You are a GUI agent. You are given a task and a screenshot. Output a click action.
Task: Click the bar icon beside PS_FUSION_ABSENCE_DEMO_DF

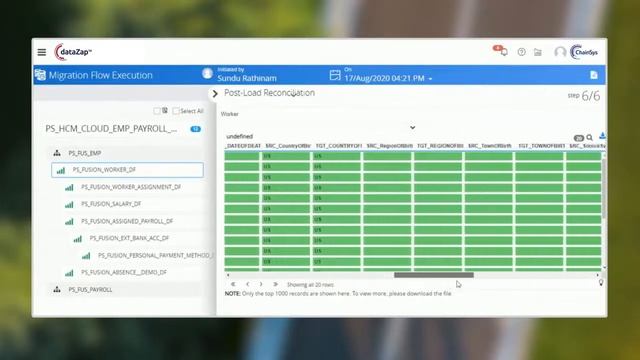(69, 273)
